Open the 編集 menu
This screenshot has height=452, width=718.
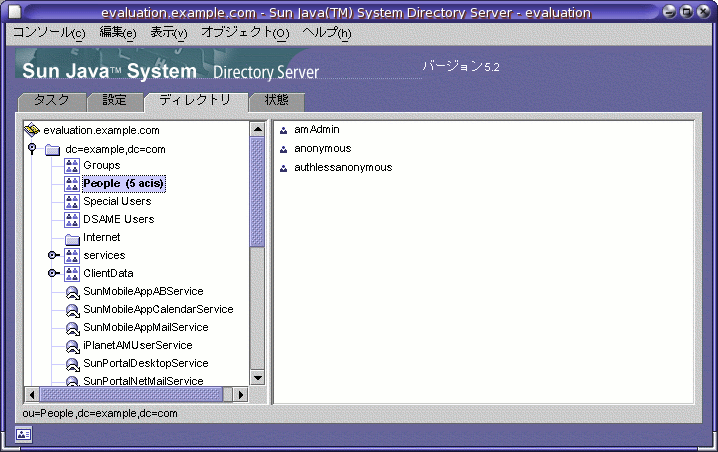tap(118, 33)
